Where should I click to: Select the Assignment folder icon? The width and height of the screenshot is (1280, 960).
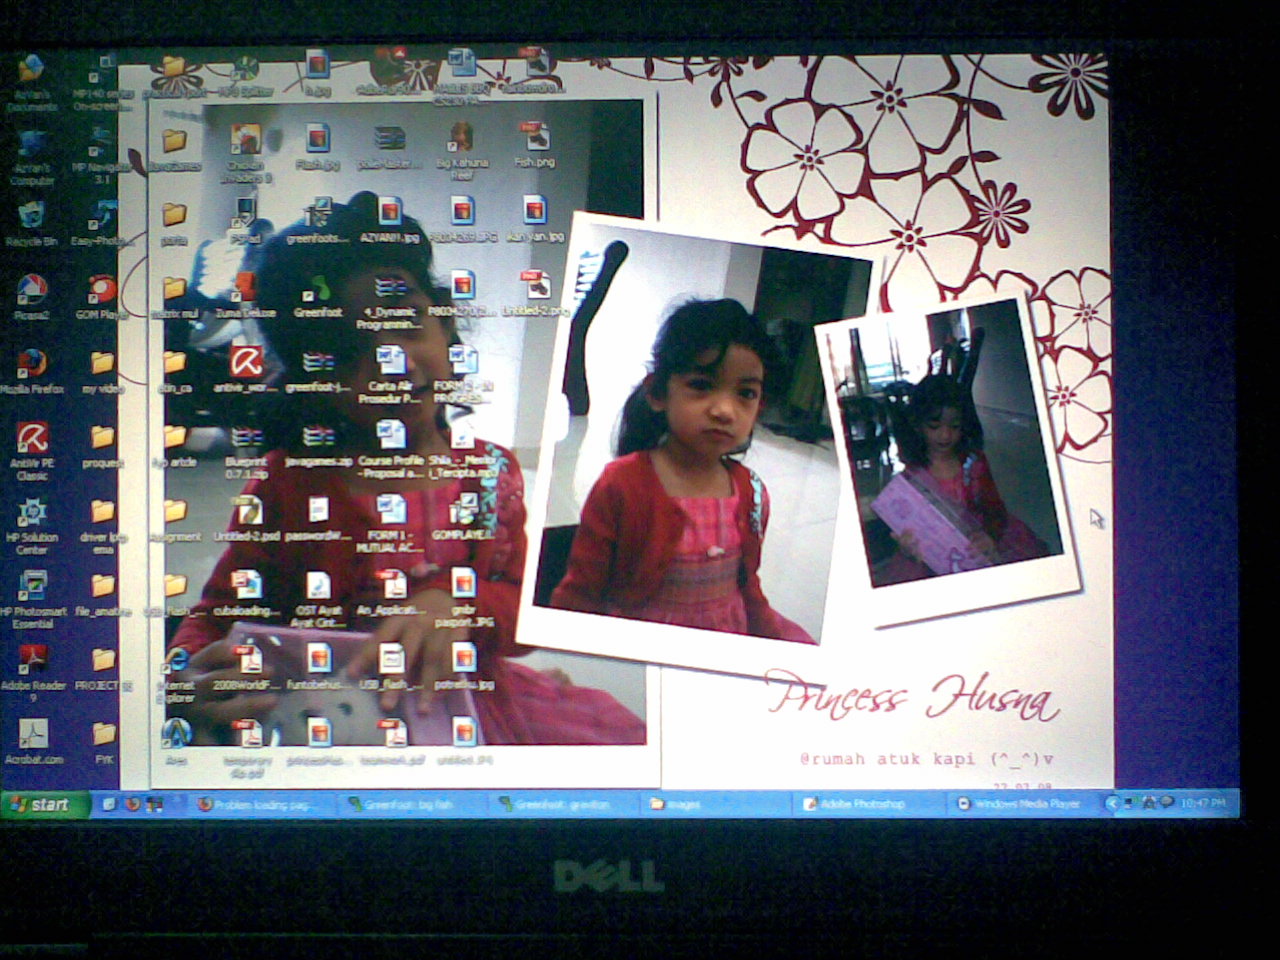[175, 520]
